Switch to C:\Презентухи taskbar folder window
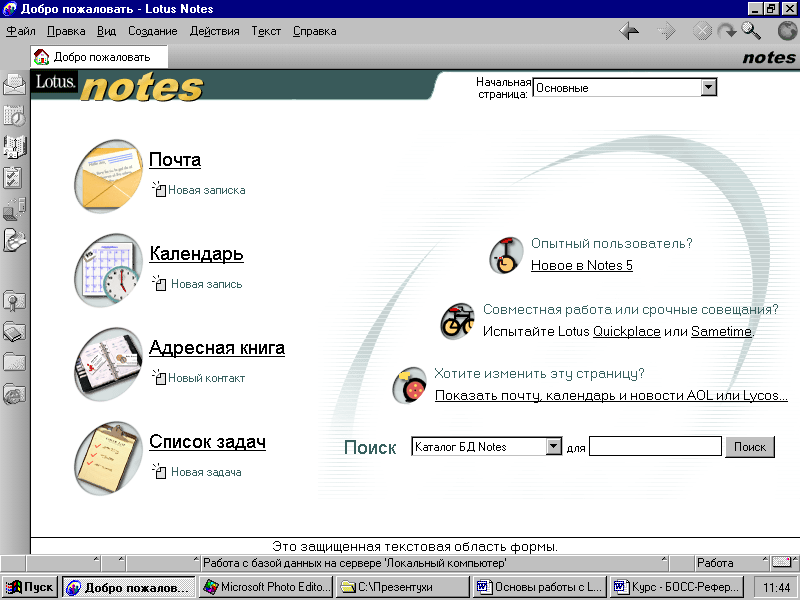This screenshot has height=600, width=800. coord(403,587)
